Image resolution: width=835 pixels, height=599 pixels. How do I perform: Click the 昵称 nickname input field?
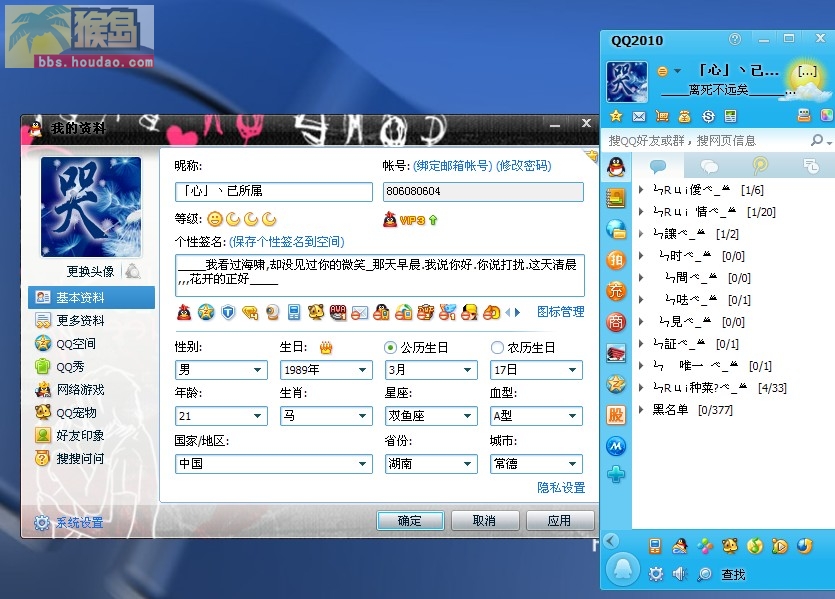[x=274, y=192]
